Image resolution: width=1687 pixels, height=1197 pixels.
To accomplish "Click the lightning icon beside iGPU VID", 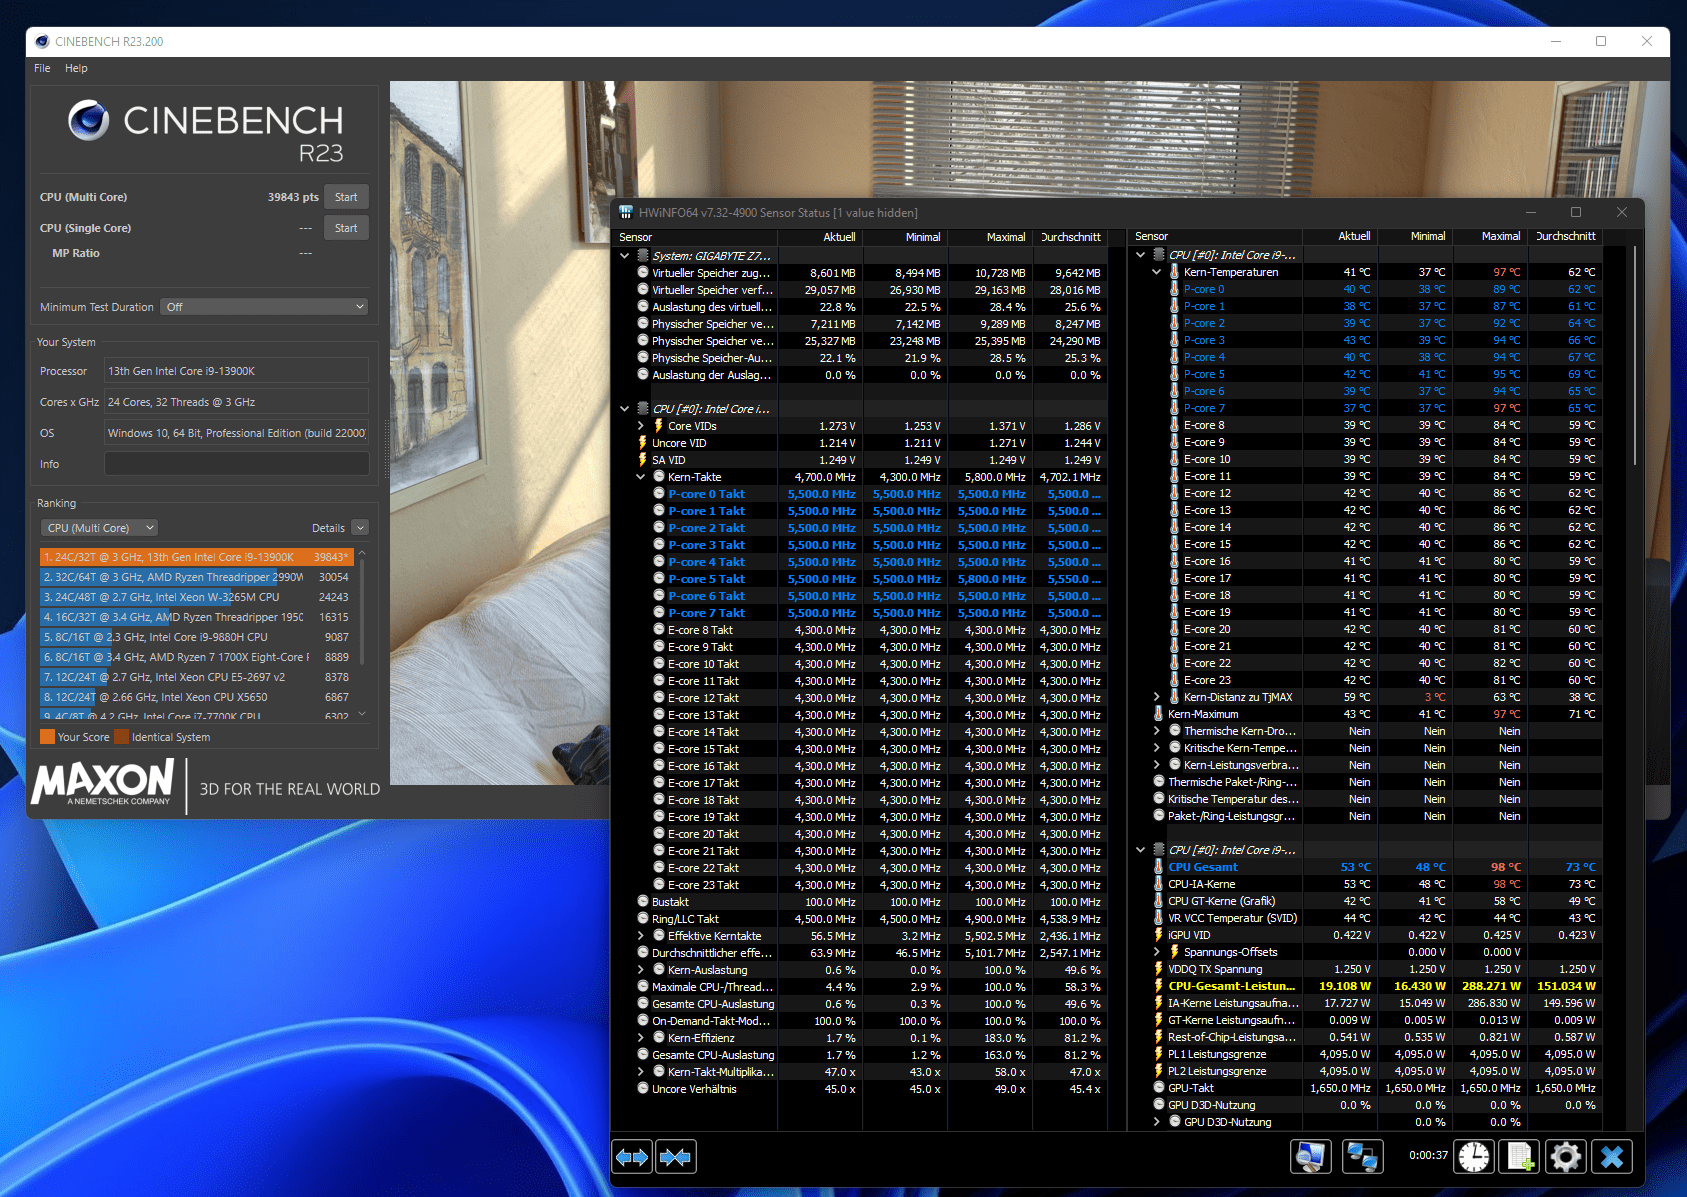I will point(1158,935).
